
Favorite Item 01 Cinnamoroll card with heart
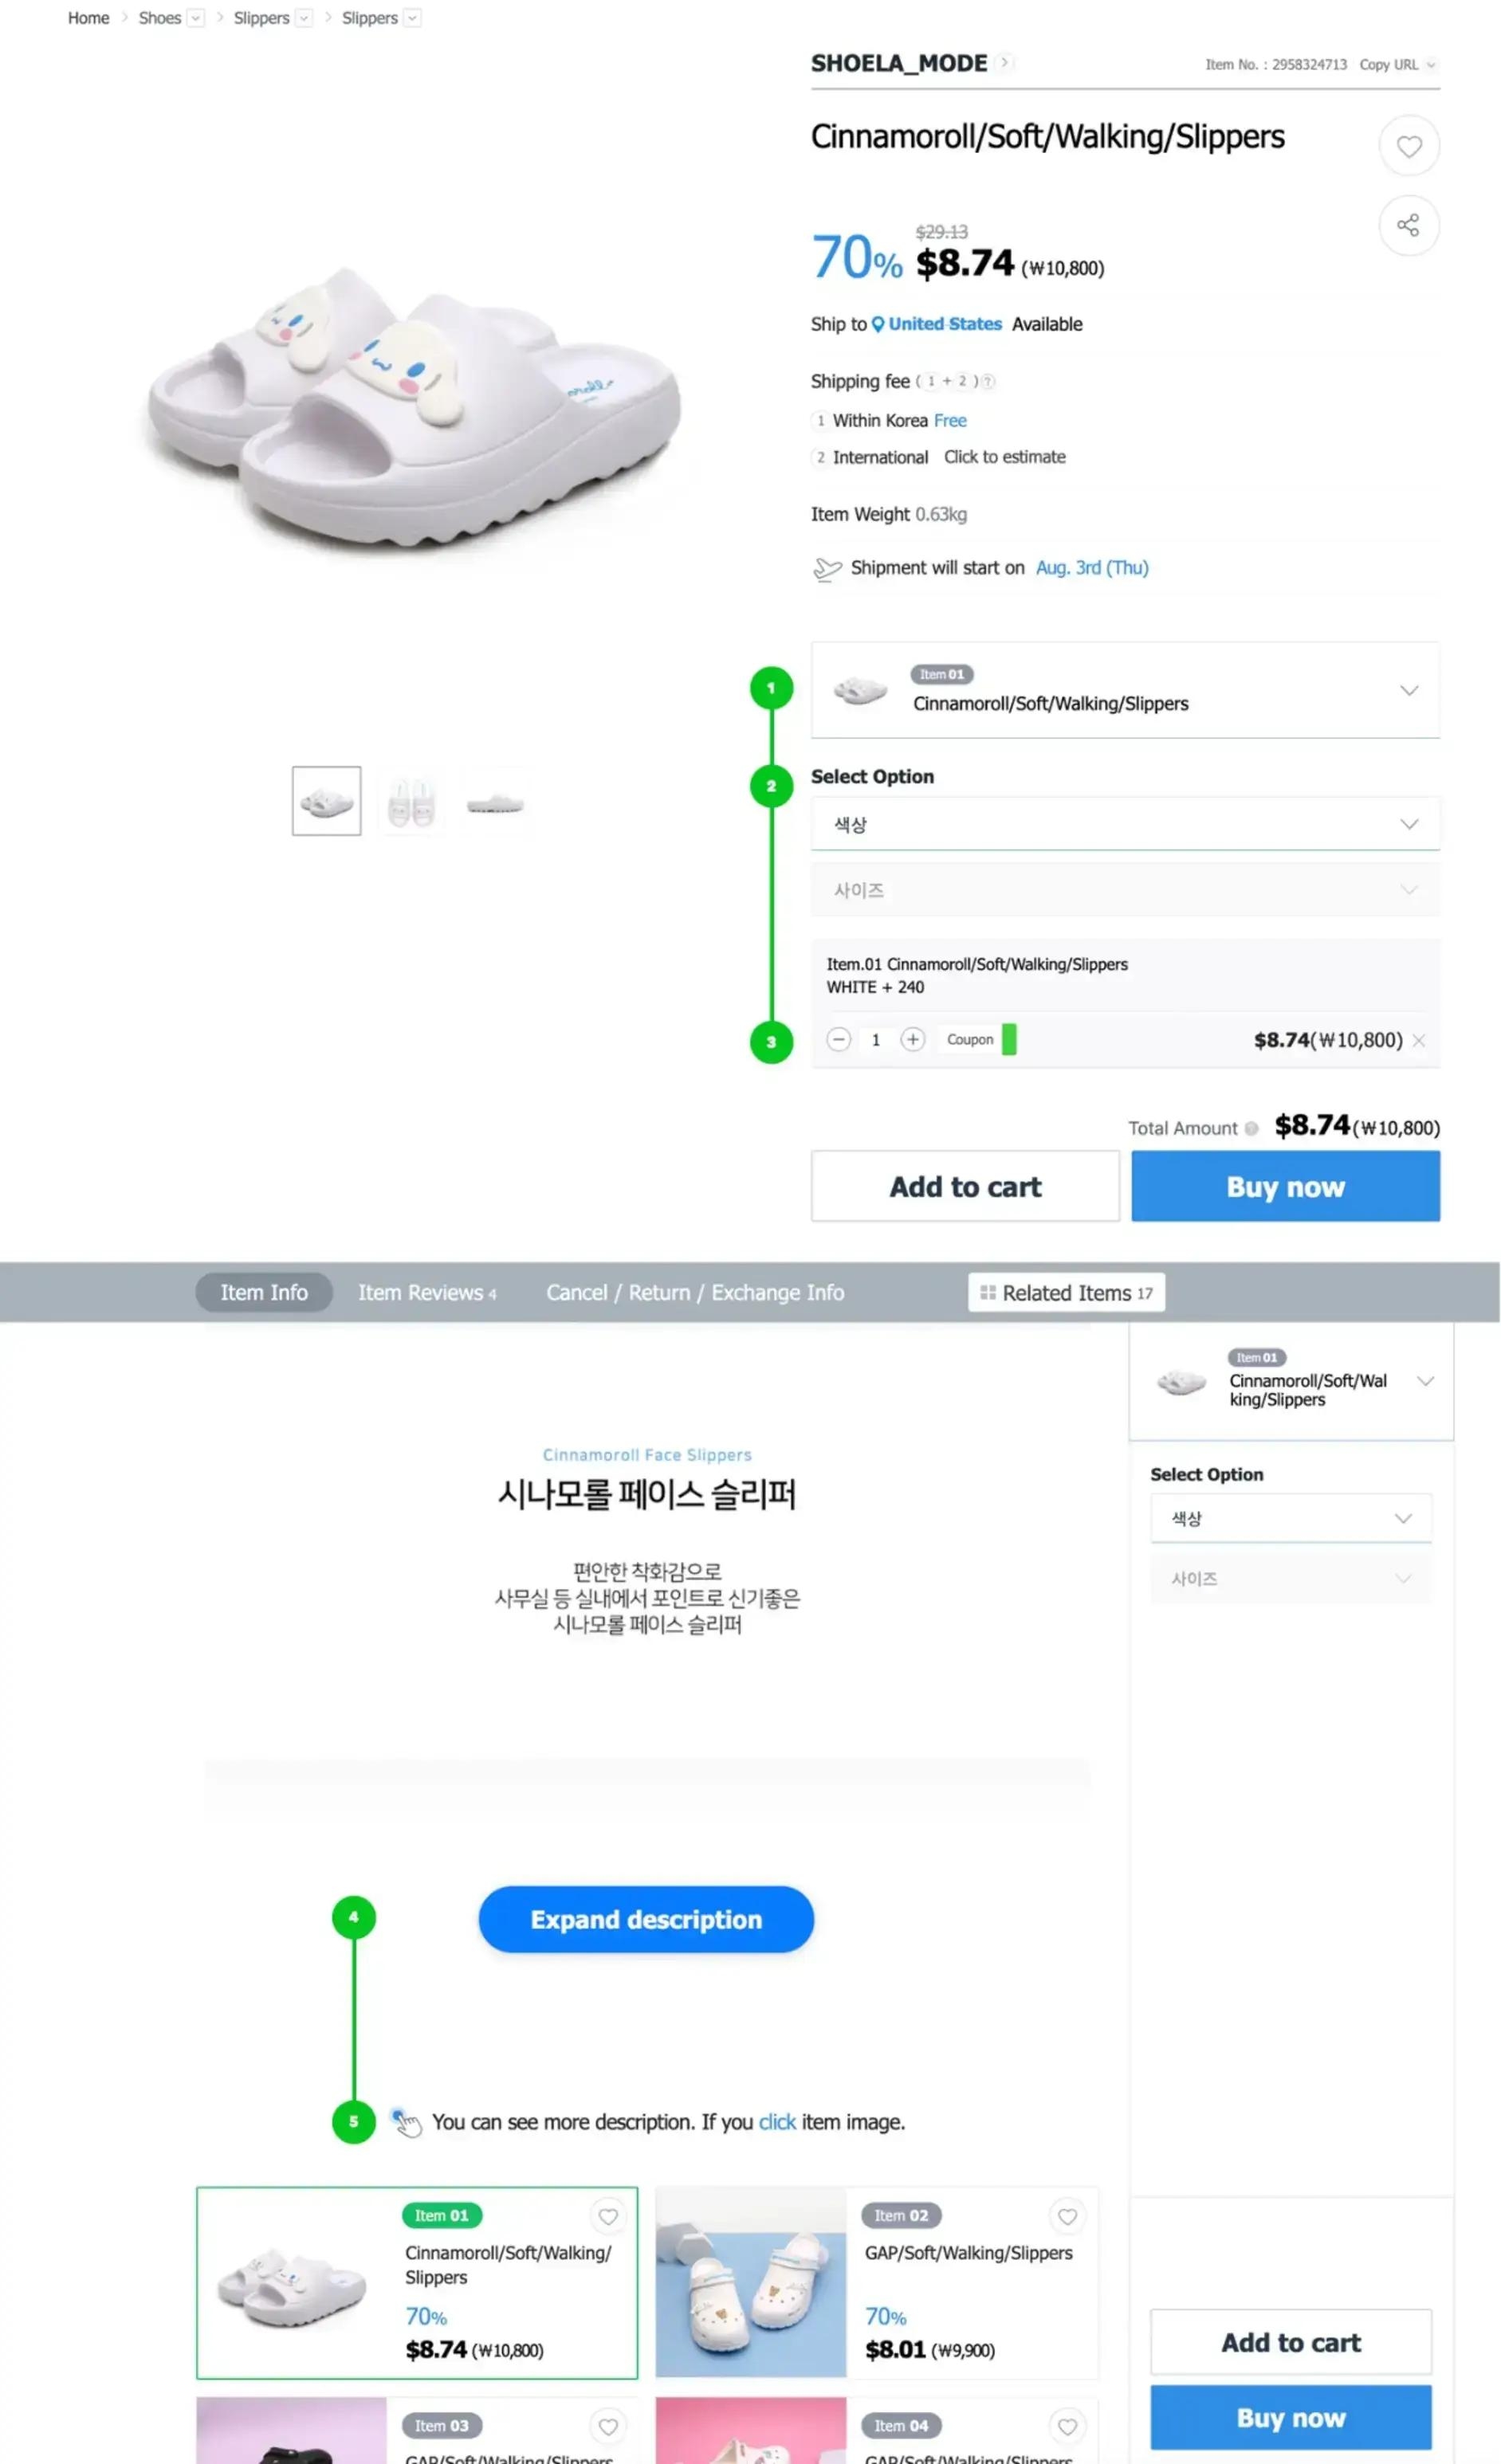pos(608,2216)
